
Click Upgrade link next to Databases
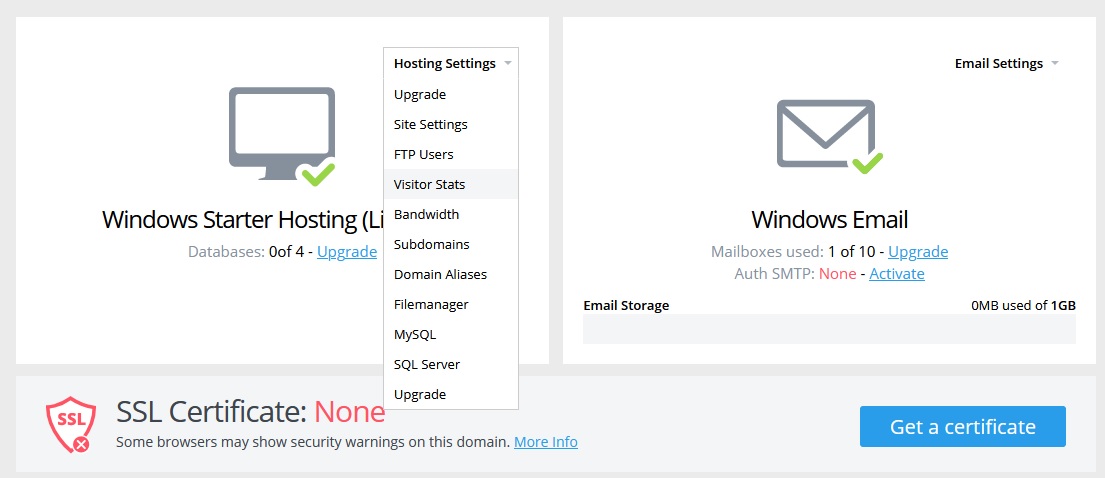pyautogui.click(x=347, y=252)
